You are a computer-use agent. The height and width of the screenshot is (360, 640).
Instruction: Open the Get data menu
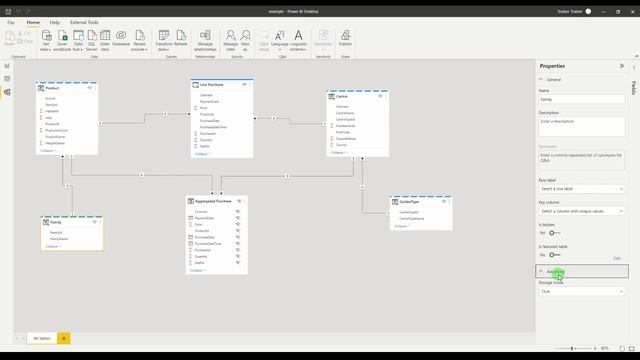(46, 41)
